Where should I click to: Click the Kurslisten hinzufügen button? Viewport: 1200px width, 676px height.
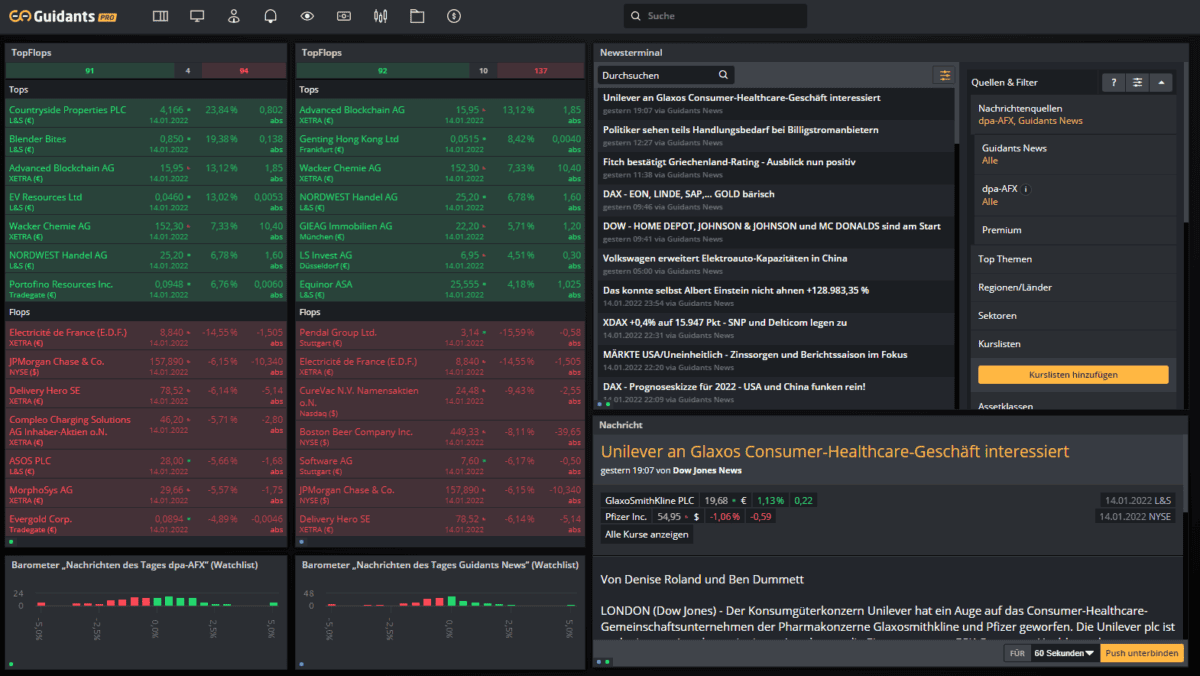(1073, 375)
